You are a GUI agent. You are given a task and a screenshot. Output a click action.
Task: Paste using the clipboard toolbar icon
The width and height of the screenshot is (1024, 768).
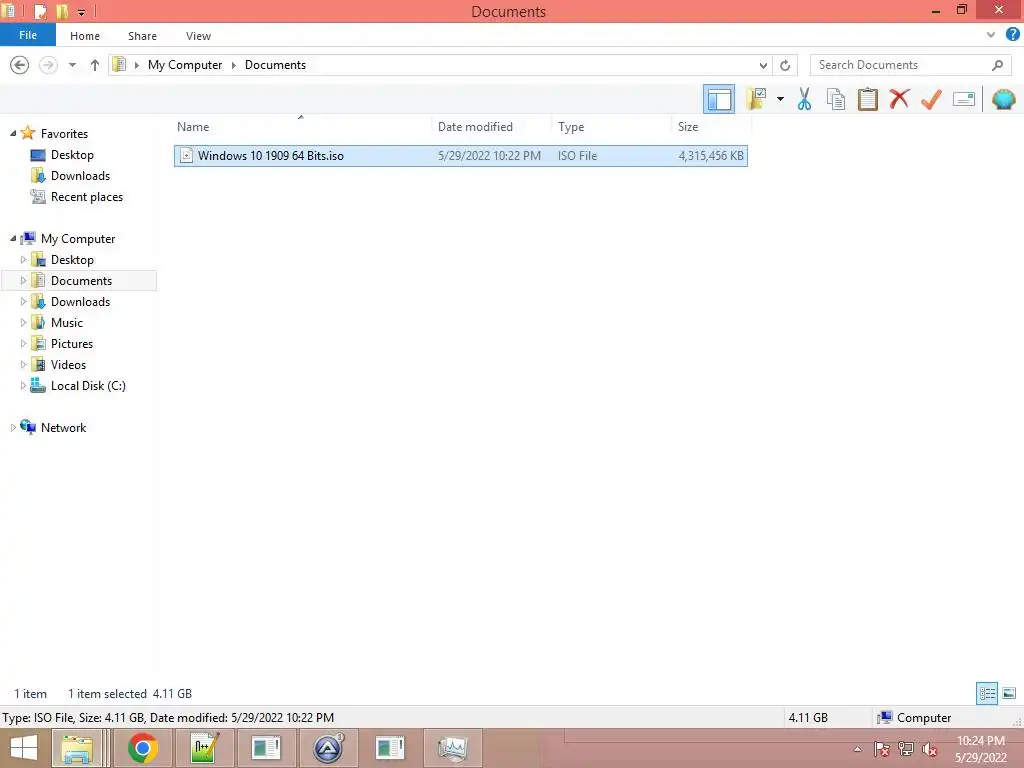867,99
